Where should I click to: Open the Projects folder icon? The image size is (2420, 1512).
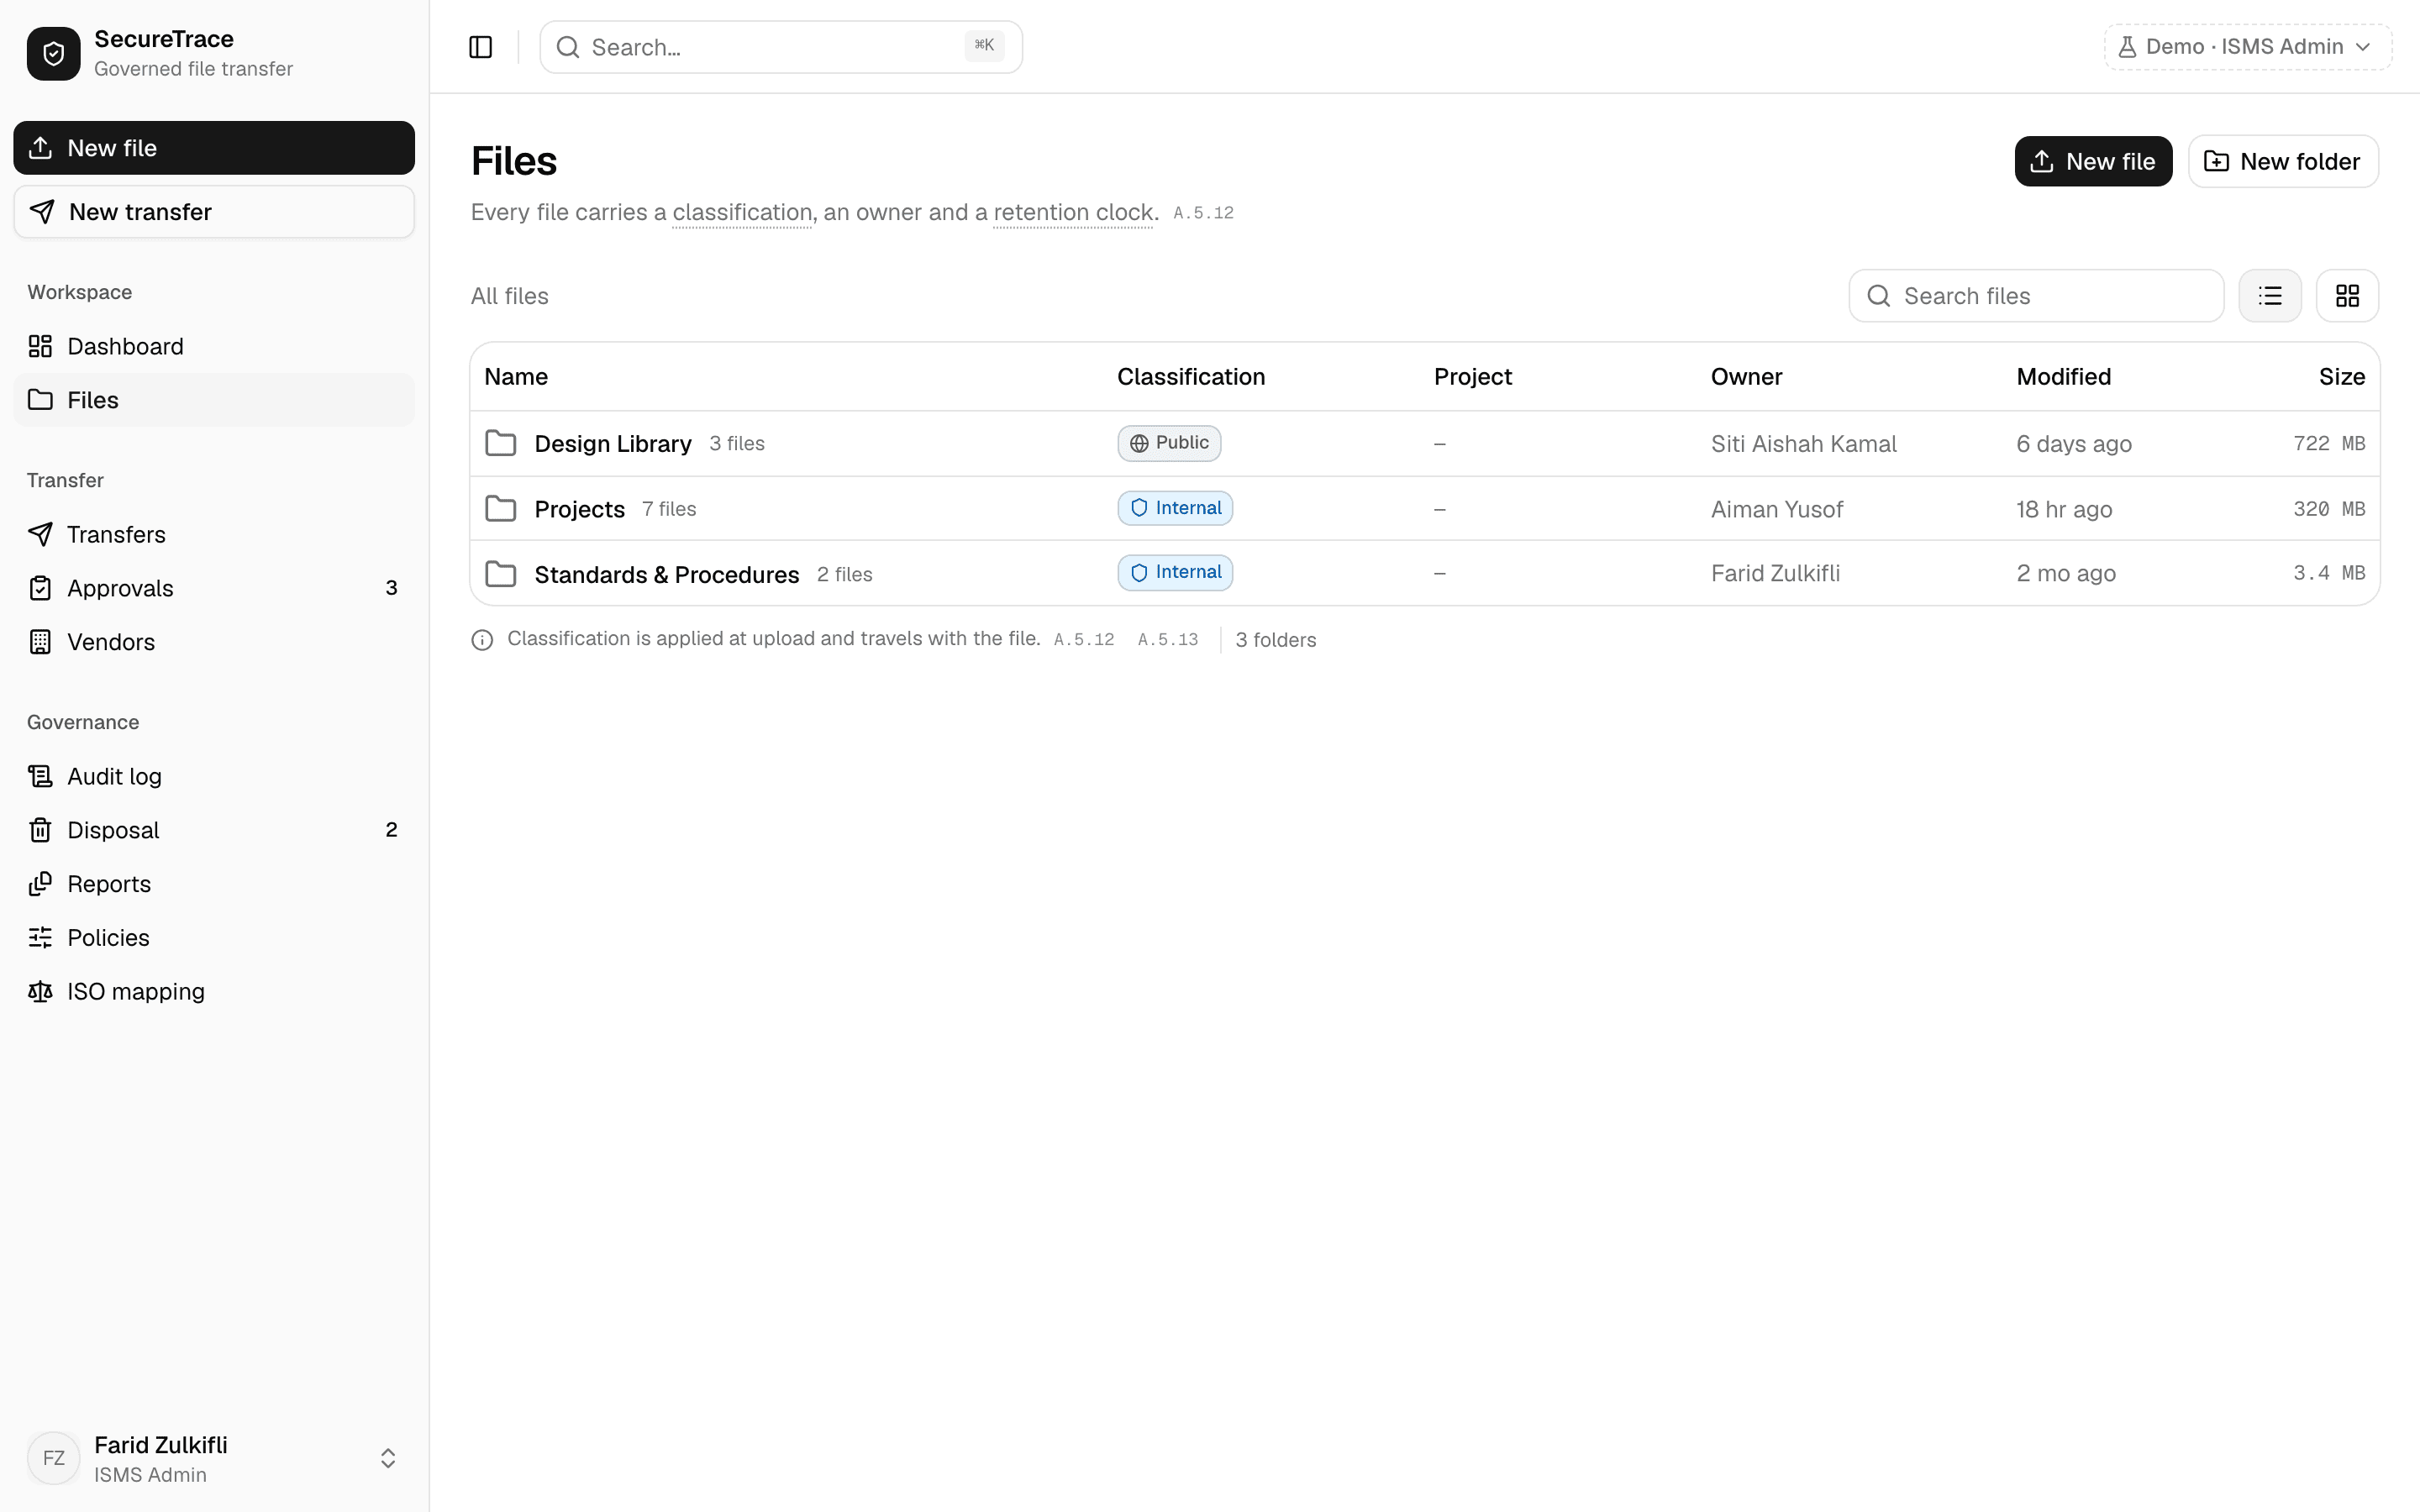coord(500,509)
